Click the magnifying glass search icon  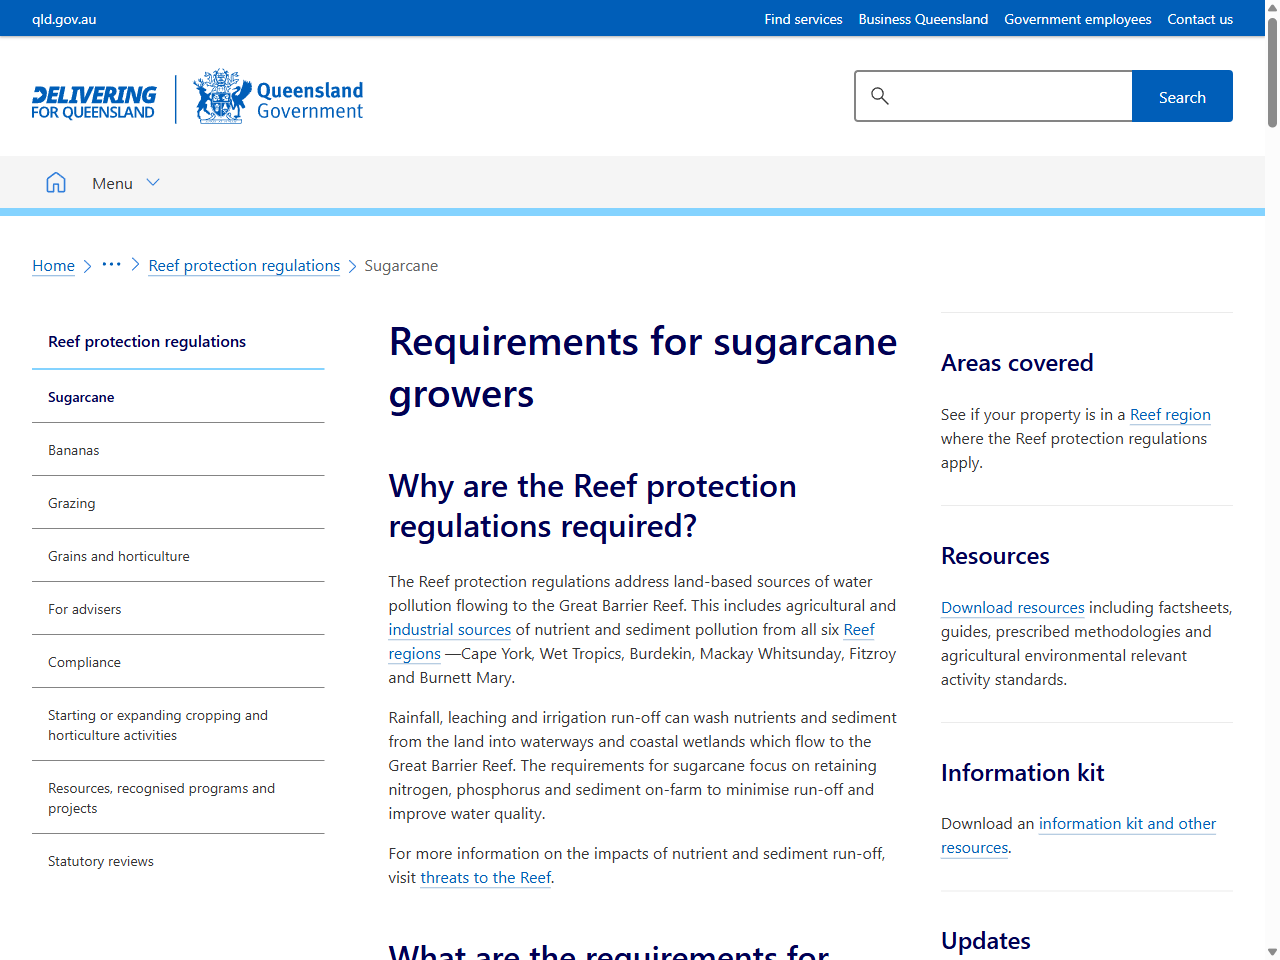pos(879,96)
